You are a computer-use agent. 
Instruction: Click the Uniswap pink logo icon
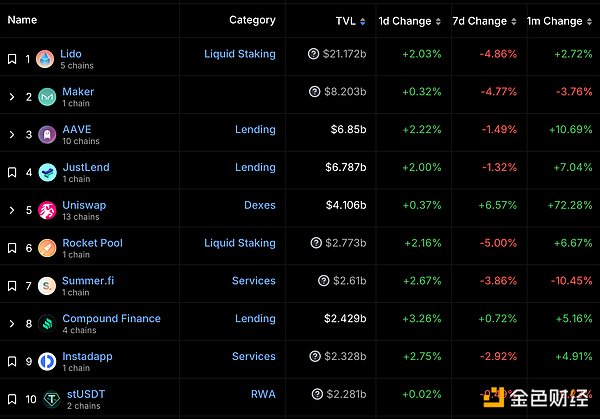(47, 210)
